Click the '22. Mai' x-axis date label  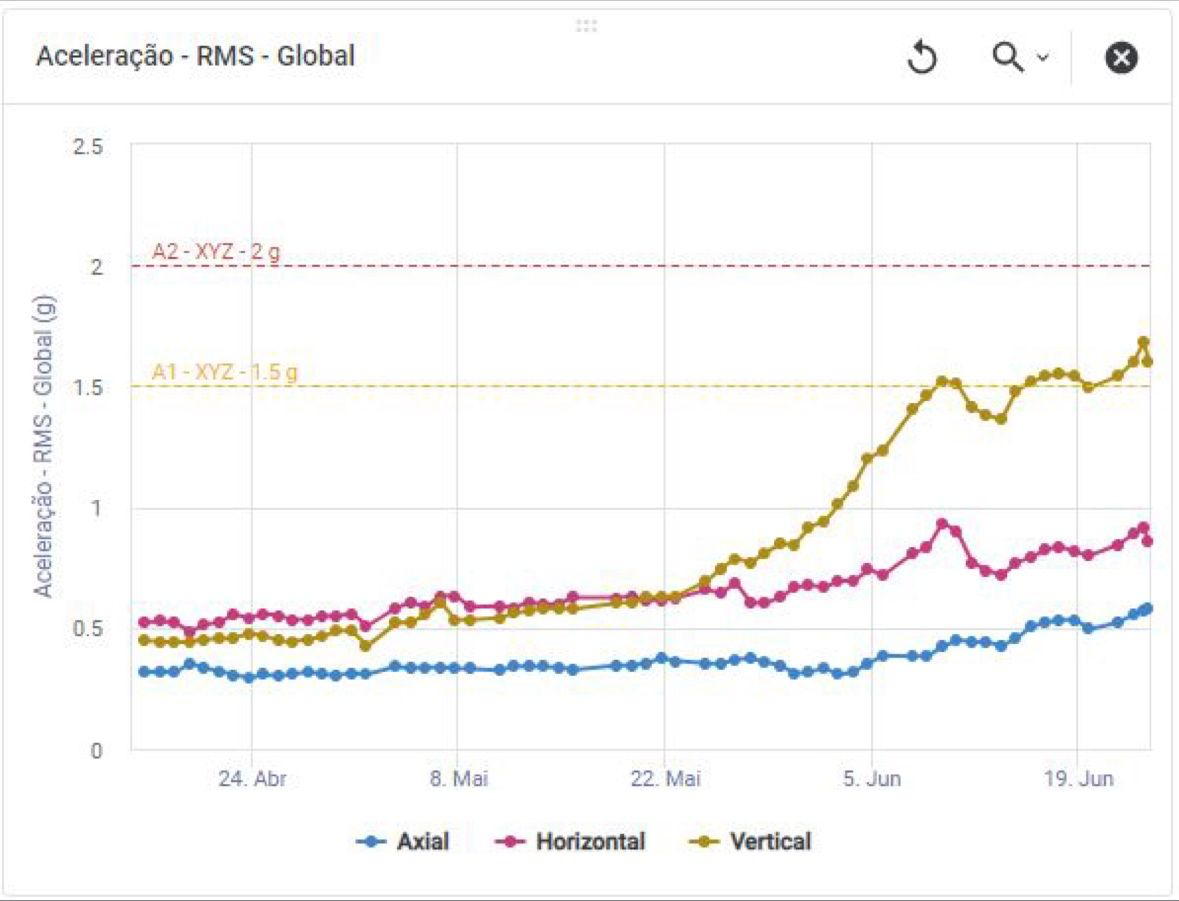coord(665,778)
